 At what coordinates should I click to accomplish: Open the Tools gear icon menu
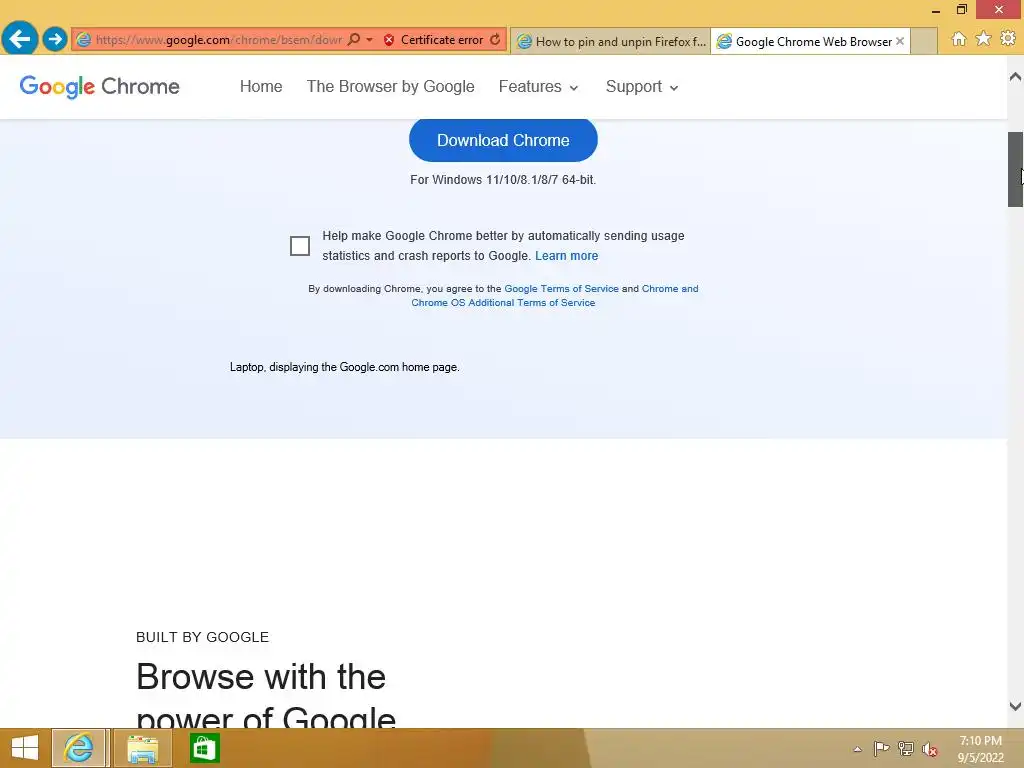click(1008, 39)
